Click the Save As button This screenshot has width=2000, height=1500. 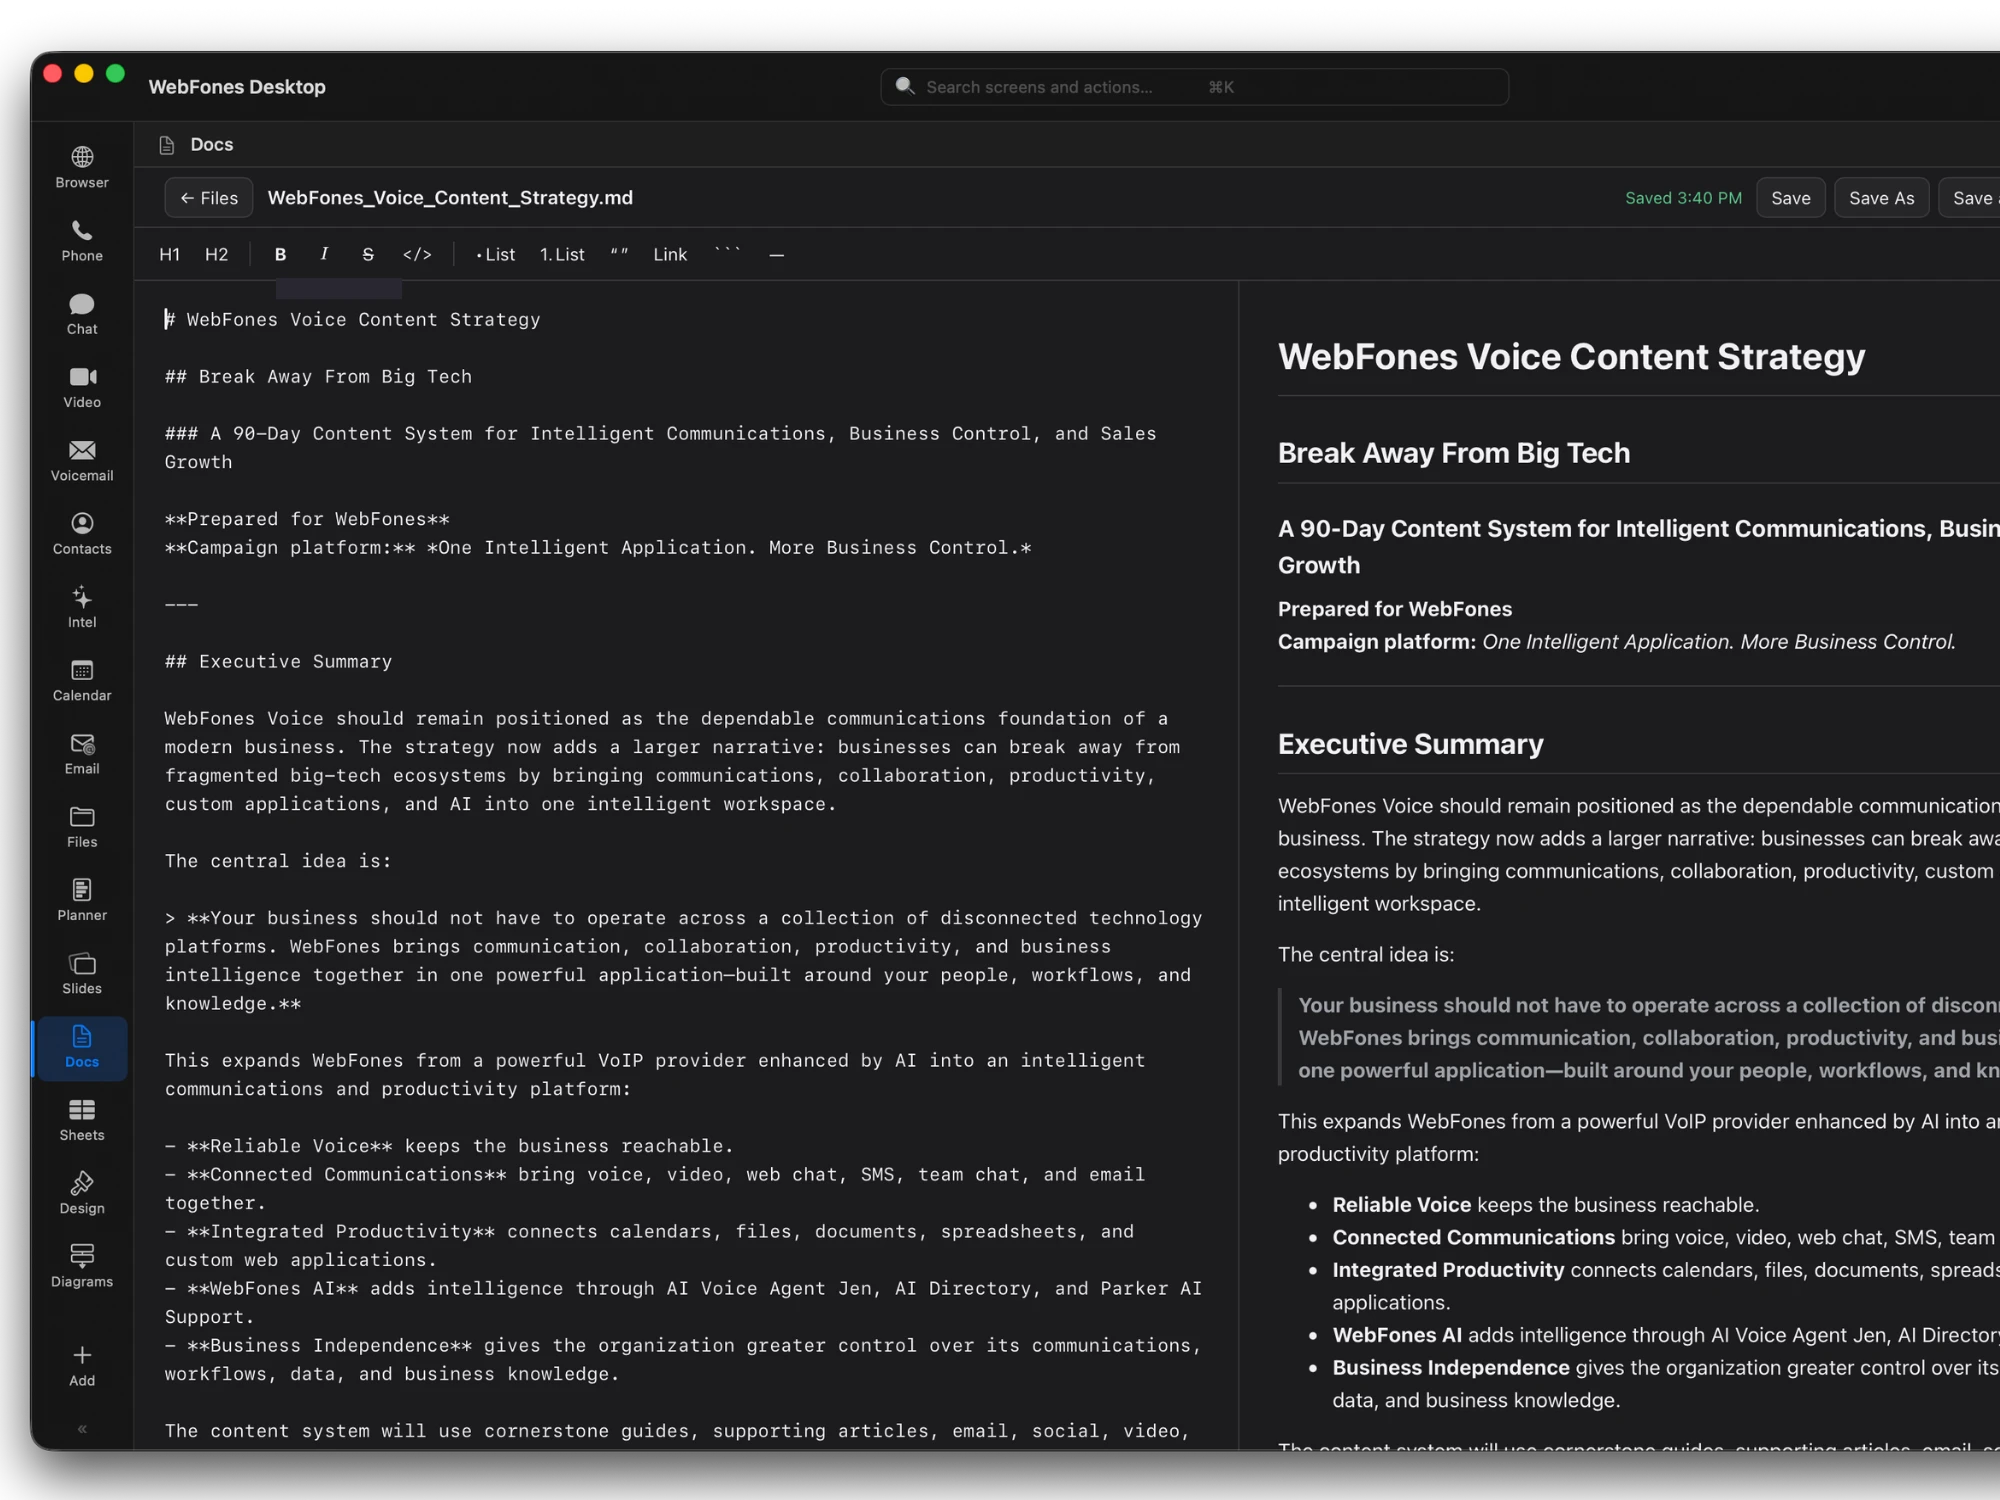pyautogui.click(x=1881, y=198)
